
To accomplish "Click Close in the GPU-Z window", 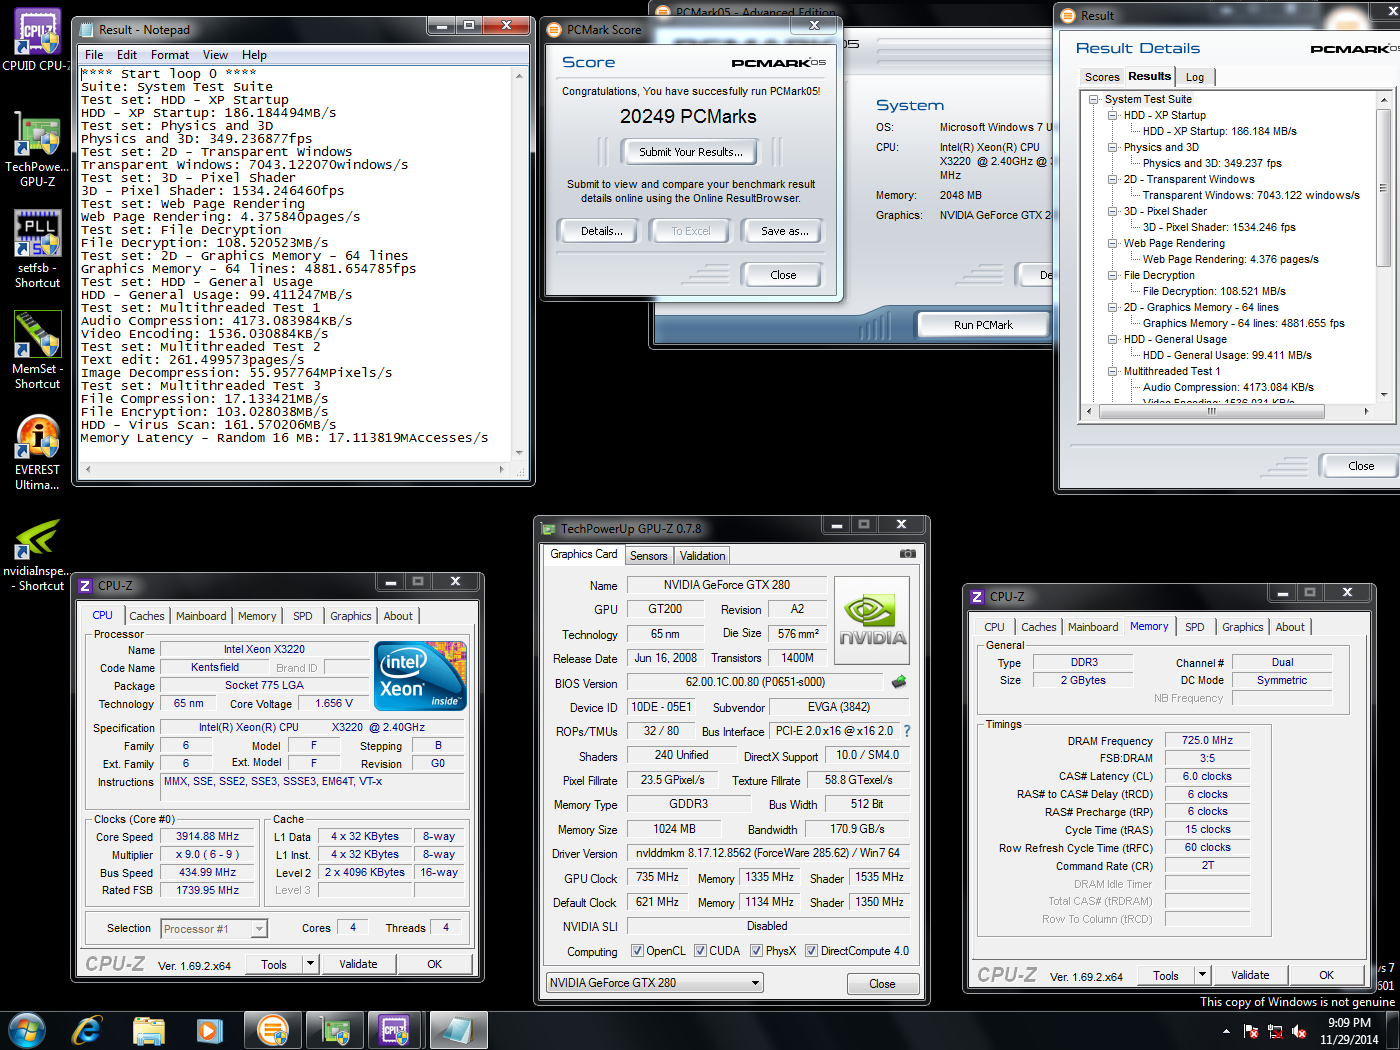I will point(882,984).
